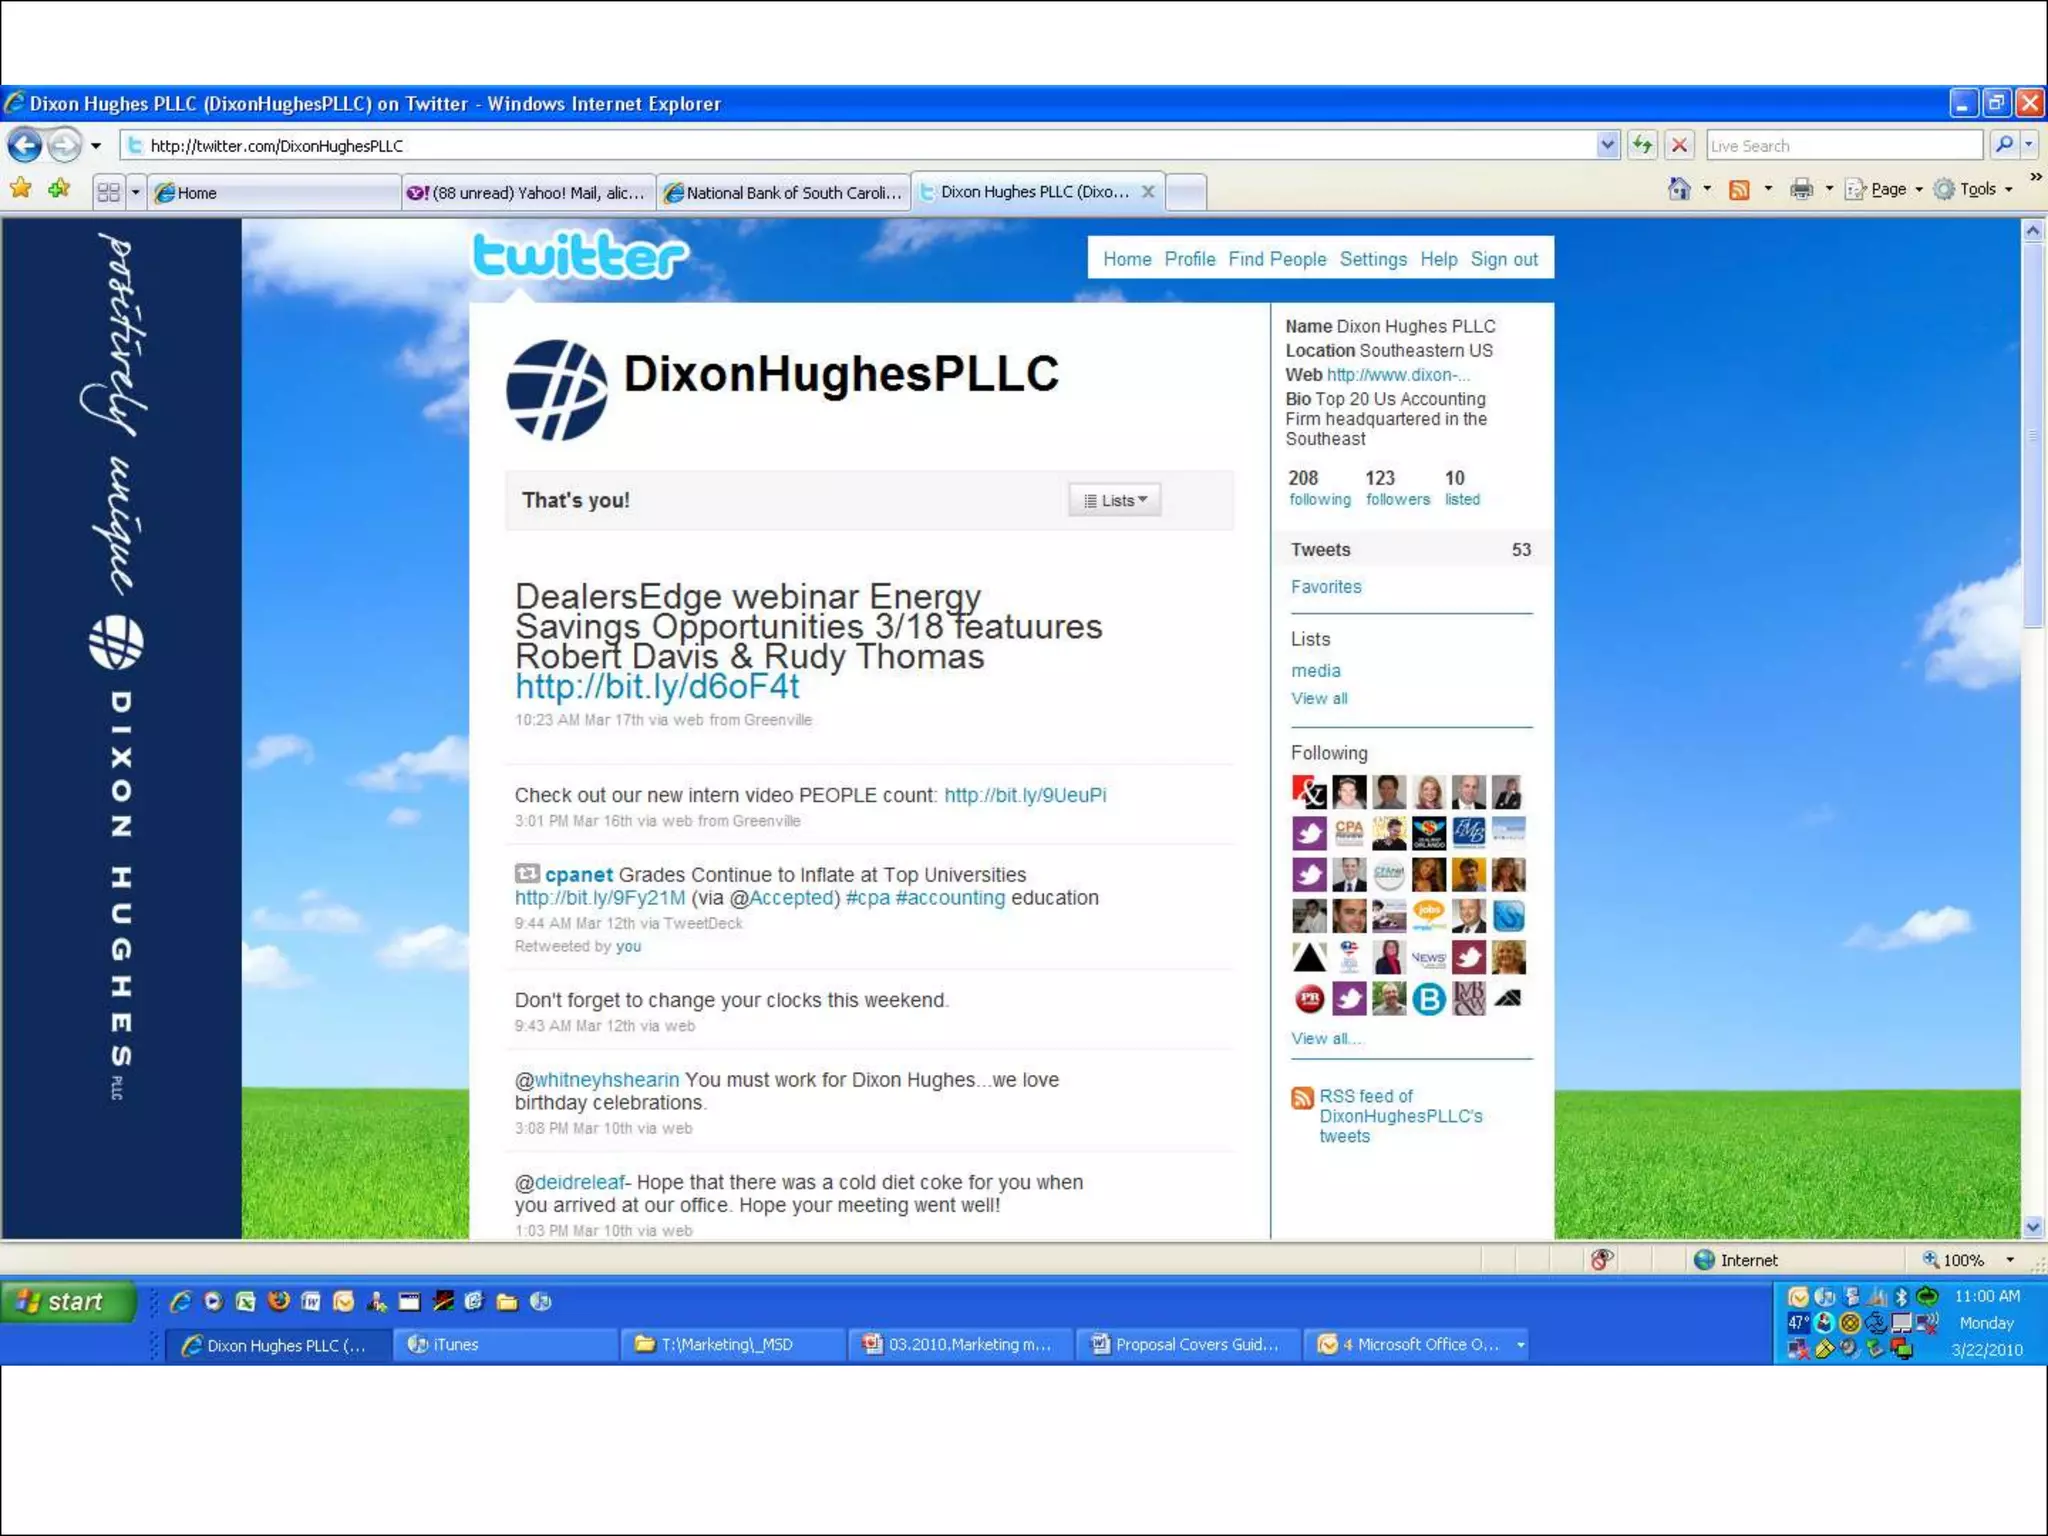2048x1536 pixels.
Task: Open Favorites Center star icon
Action: pyautogui.click(x=21, y=189)
